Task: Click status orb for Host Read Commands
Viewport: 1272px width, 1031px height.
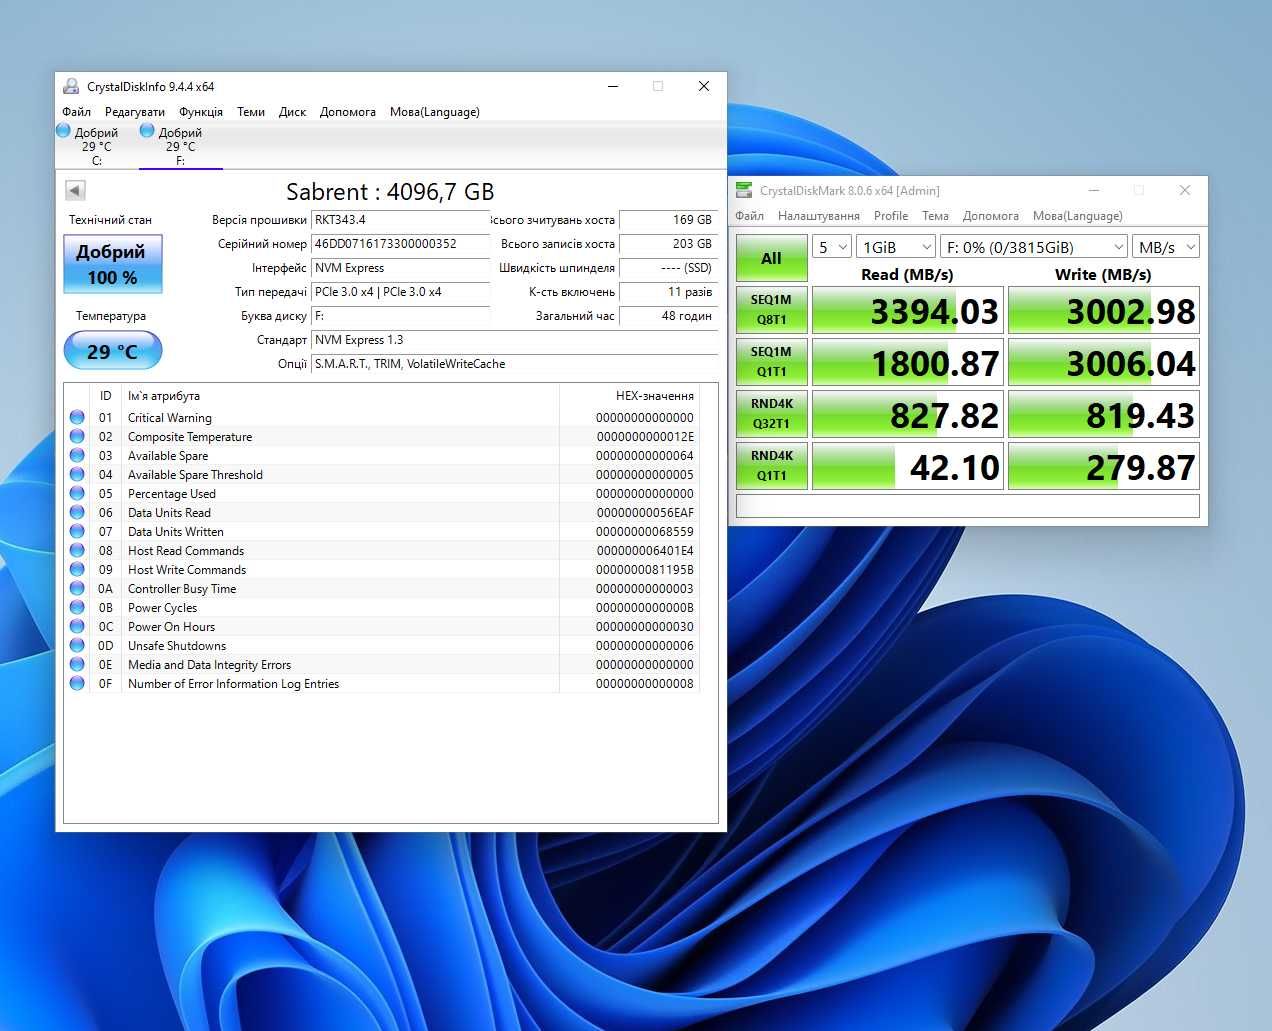Action: [77, 550]
